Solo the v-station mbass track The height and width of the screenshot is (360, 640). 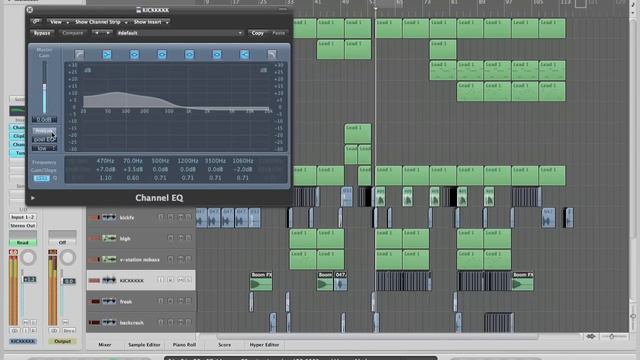click(188, 259)
